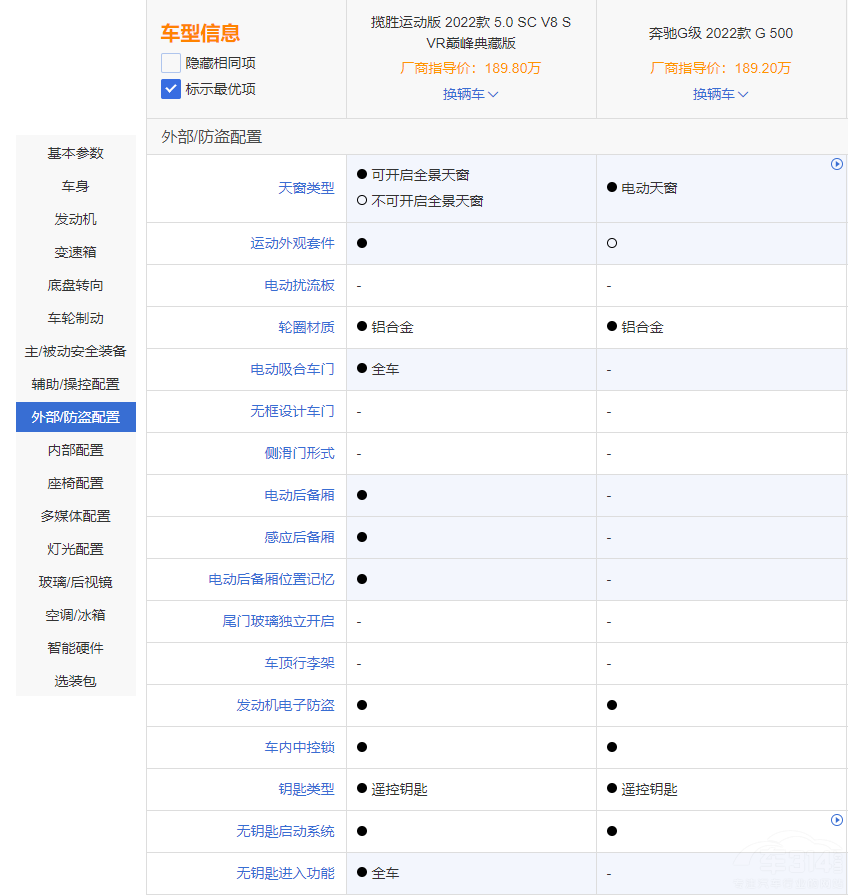Viewport: 848px width, 895px height.
Task: Open the 发动机 category
Action: [74, 219]
